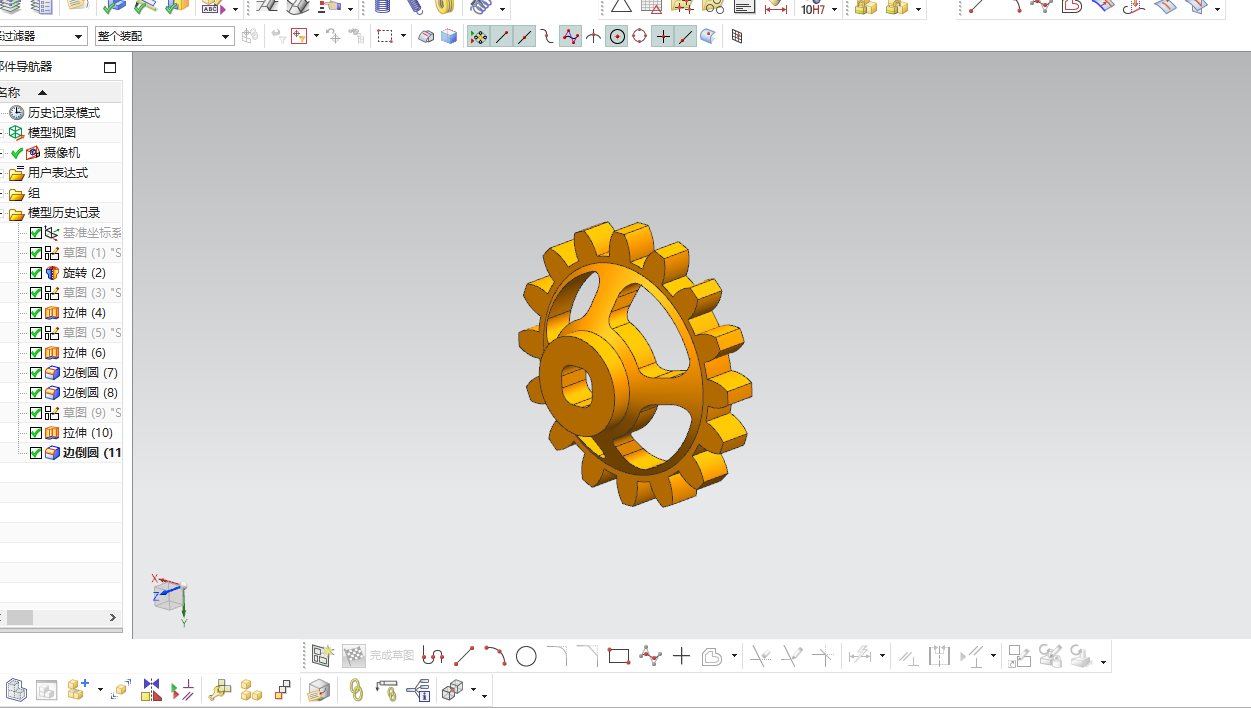The height and width of the screenshot is (708, 1251).
Task: Click the Add Component icon
Action: point(78,689)
